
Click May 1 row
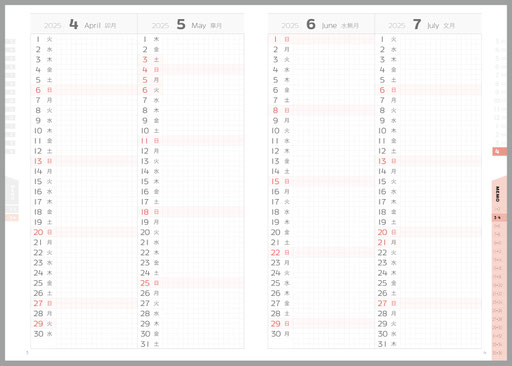[191, 39]
